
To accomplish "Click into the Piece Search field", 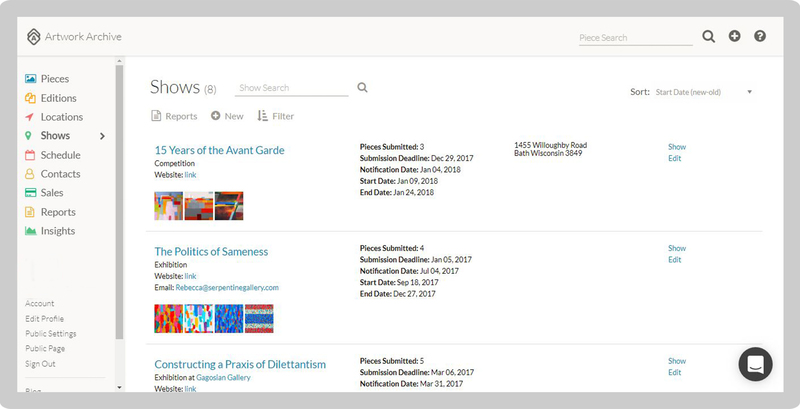I will coord(635,38).
